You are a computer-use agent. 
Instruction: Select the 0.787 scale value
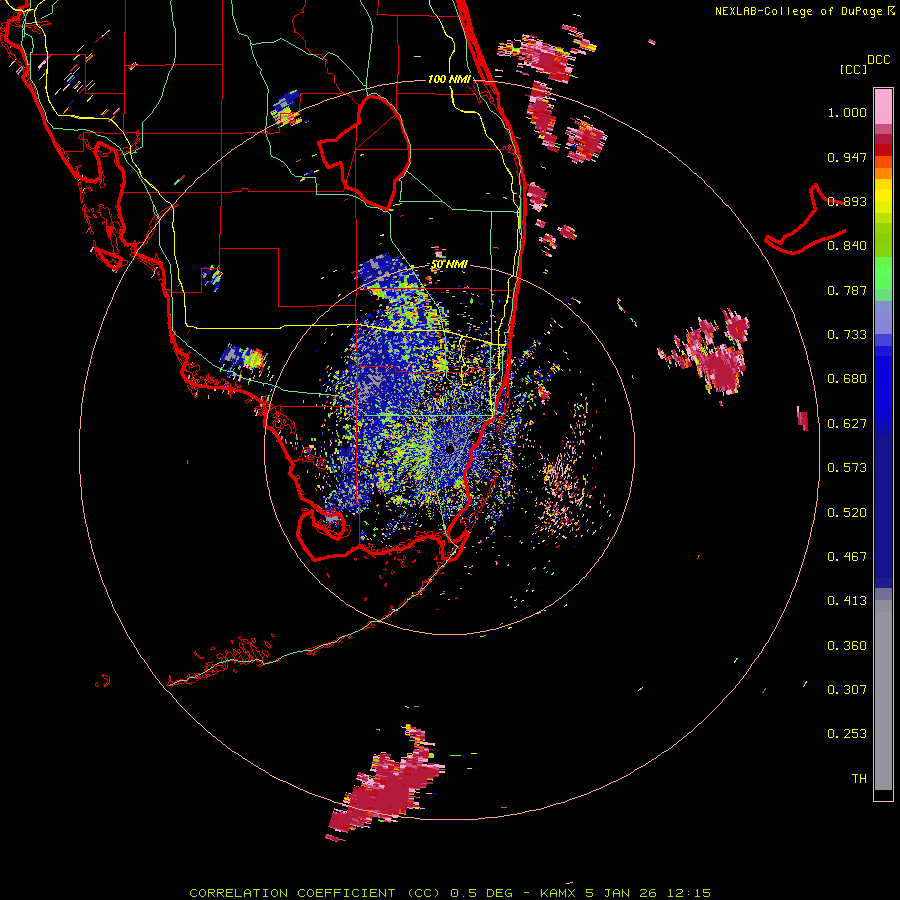[847, 290]
